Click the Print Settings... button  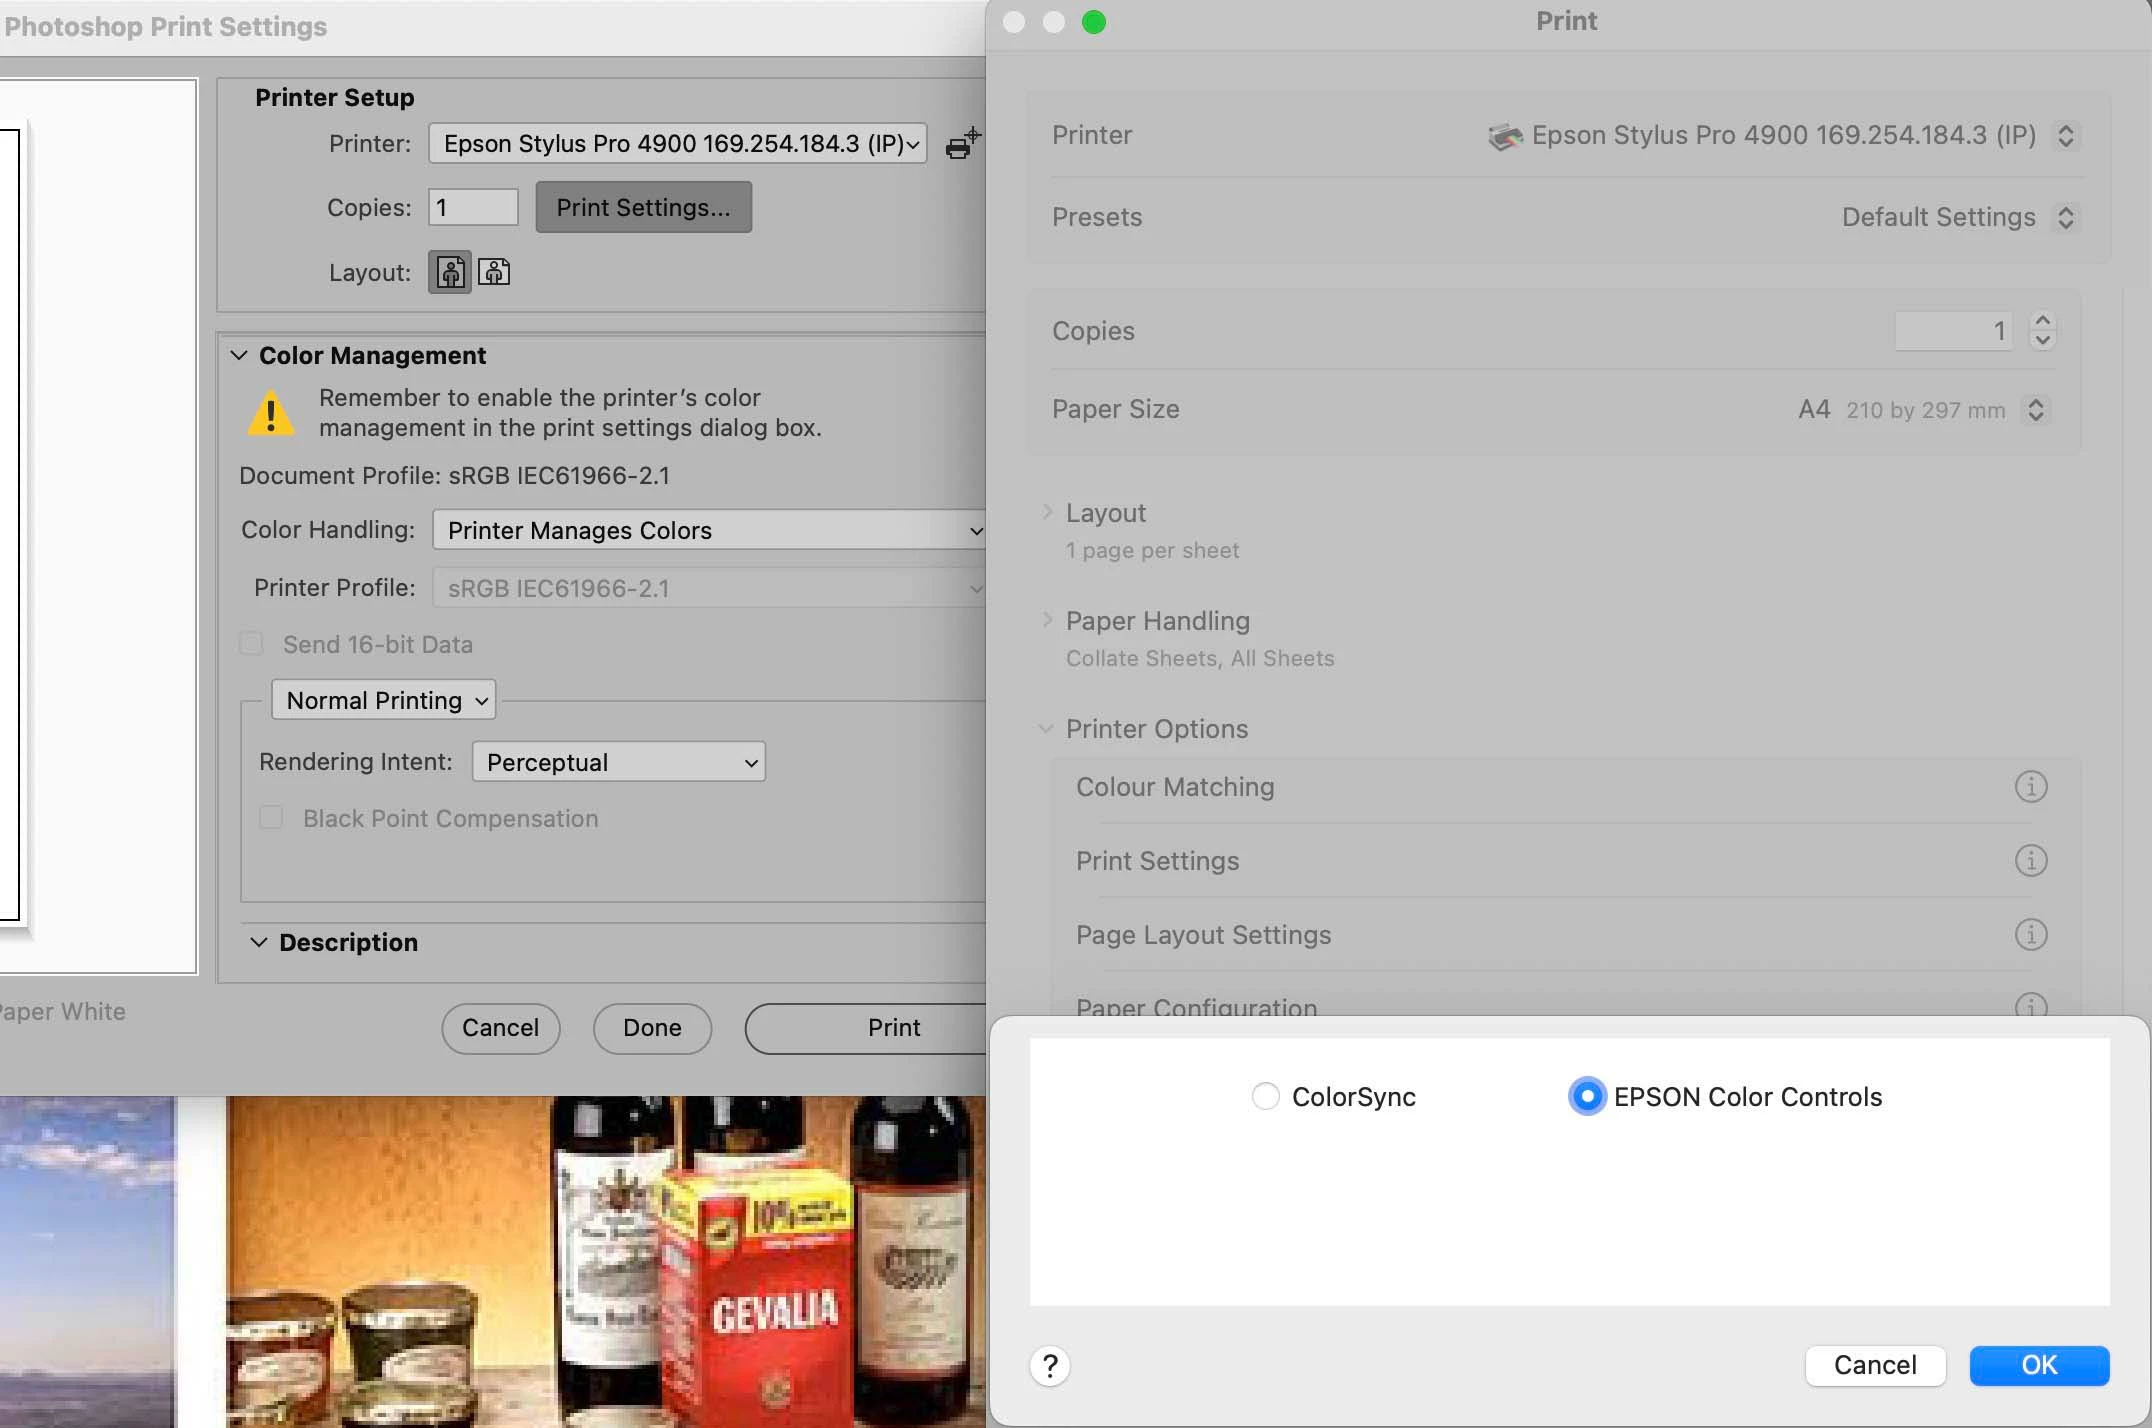click(643, 207)
